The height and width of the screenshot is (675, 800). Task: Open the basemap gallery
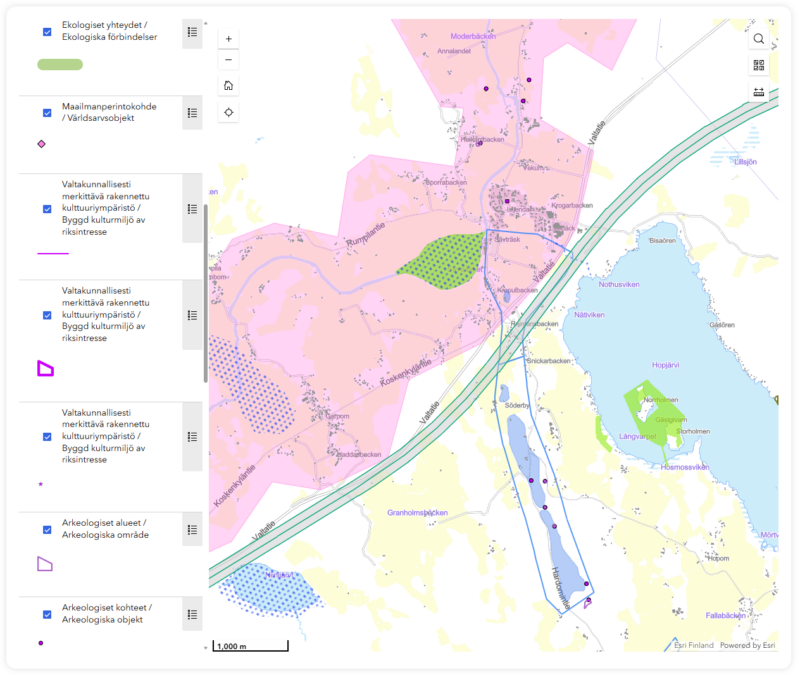759,66
